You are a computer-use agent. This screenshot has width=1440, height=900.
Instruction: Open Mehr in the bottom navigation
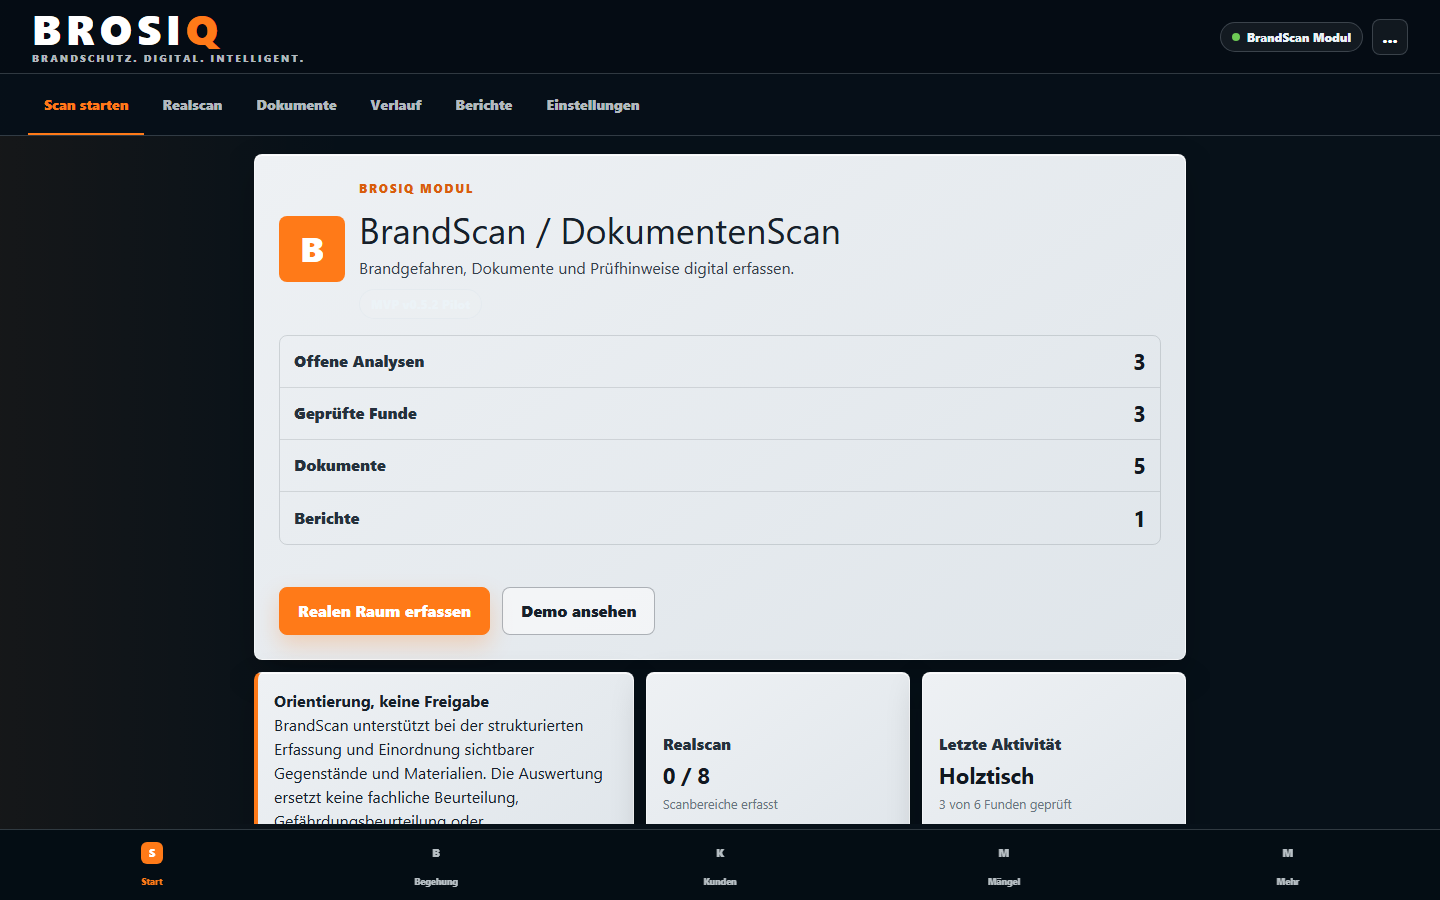tap(1288, 865)
